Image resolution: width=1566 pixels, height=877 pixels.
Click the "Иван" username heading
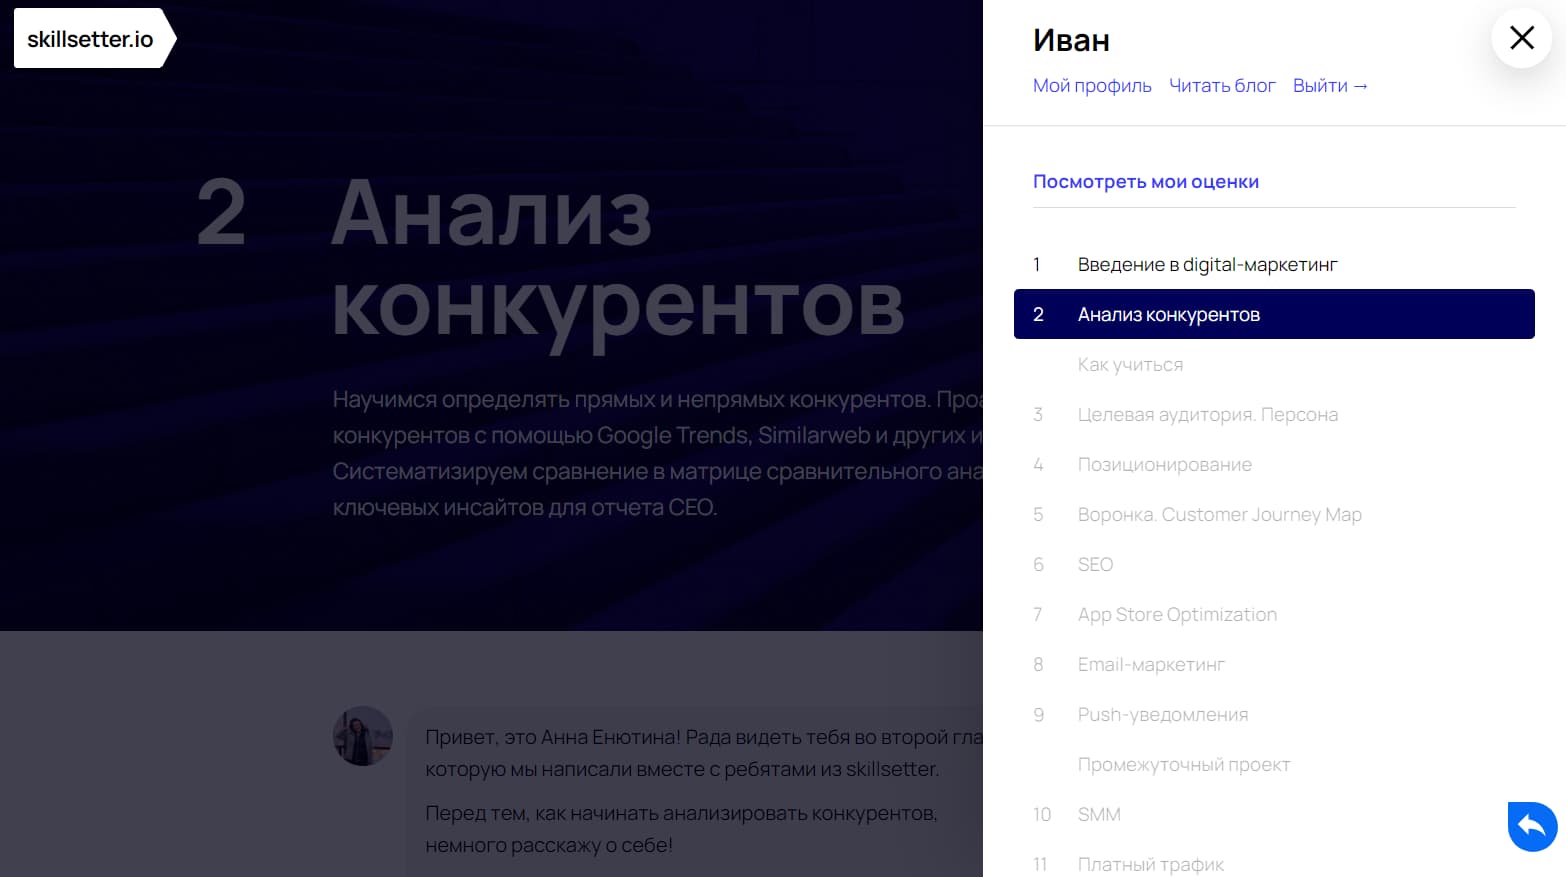pos(1071,41)
